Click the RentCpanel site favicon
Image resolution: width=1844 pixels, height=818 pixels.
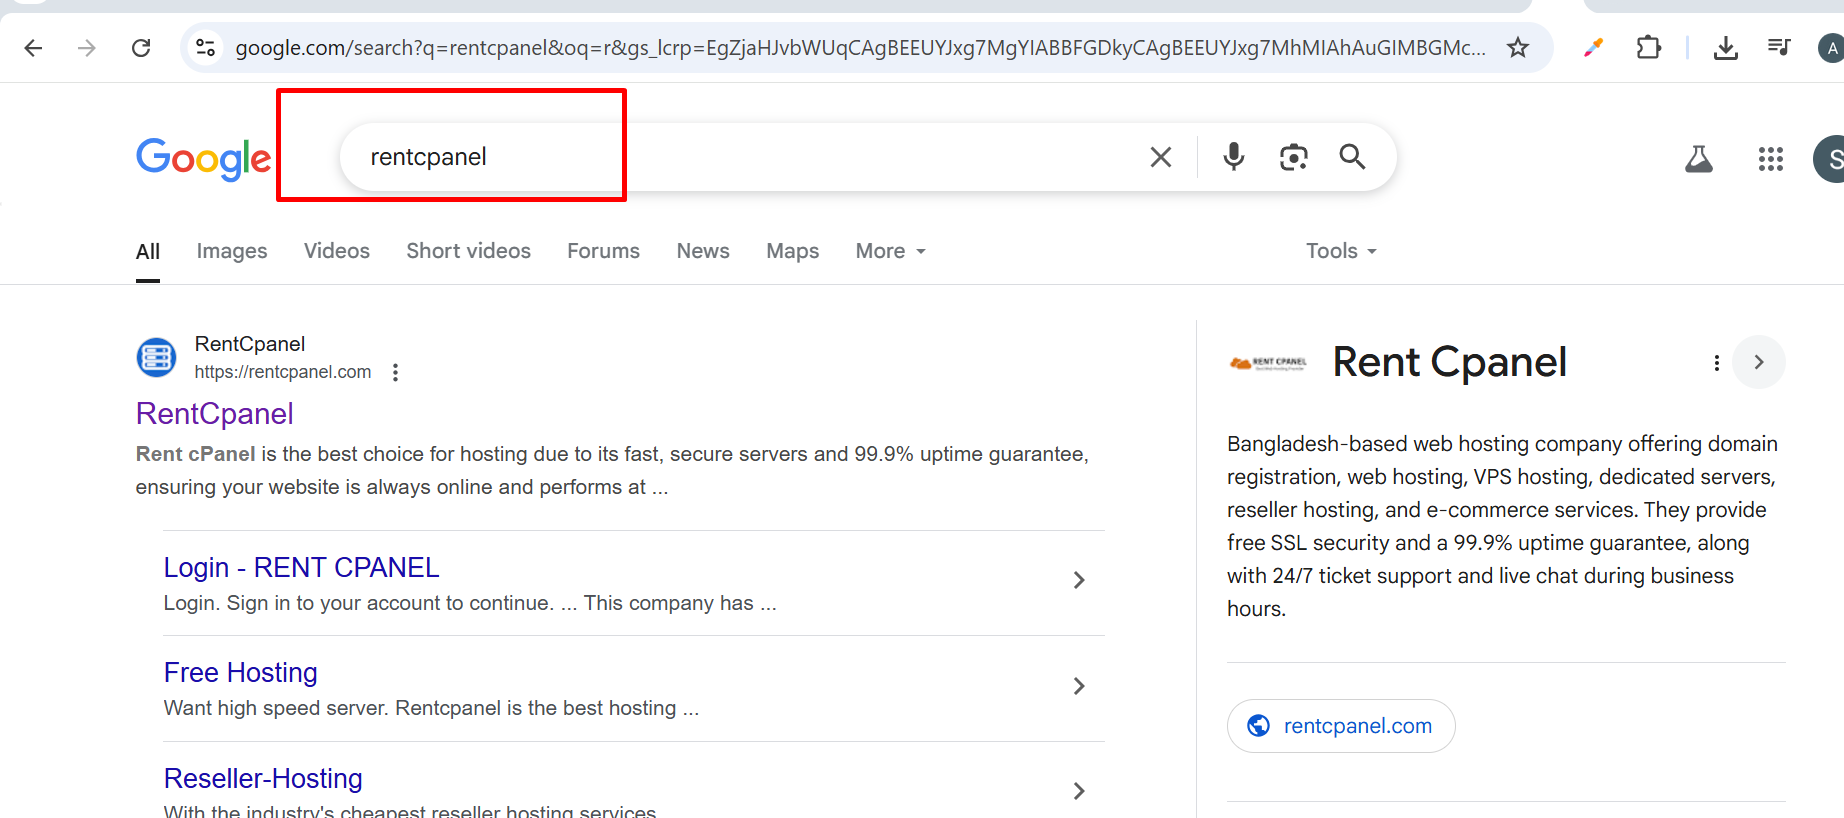pyautogui.click(x=156, y=357)
